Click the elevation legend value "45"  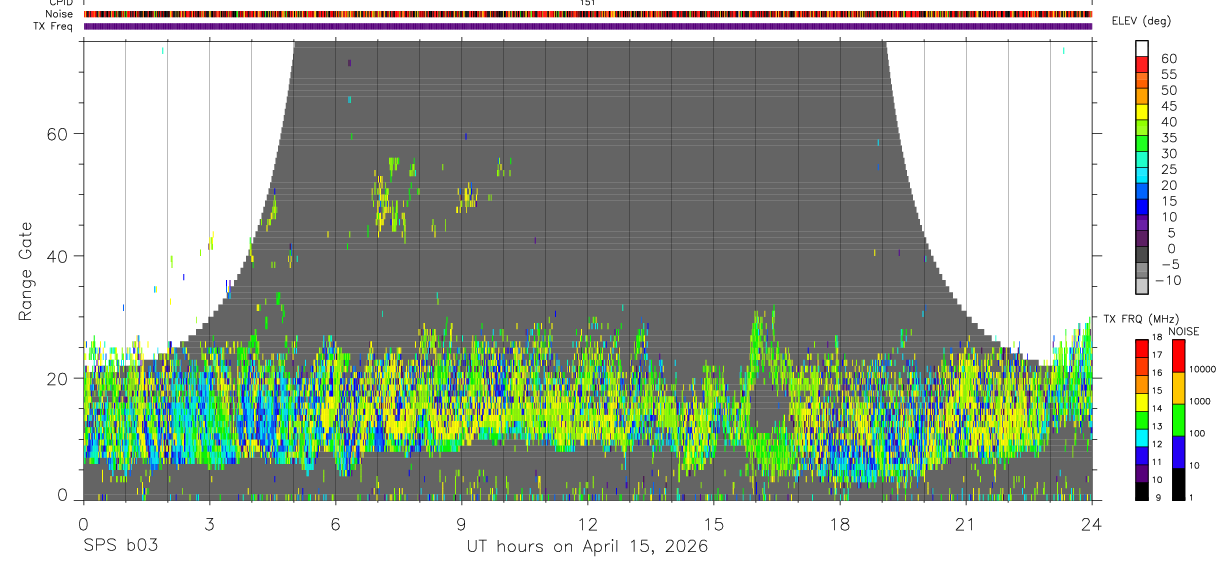1168,106
